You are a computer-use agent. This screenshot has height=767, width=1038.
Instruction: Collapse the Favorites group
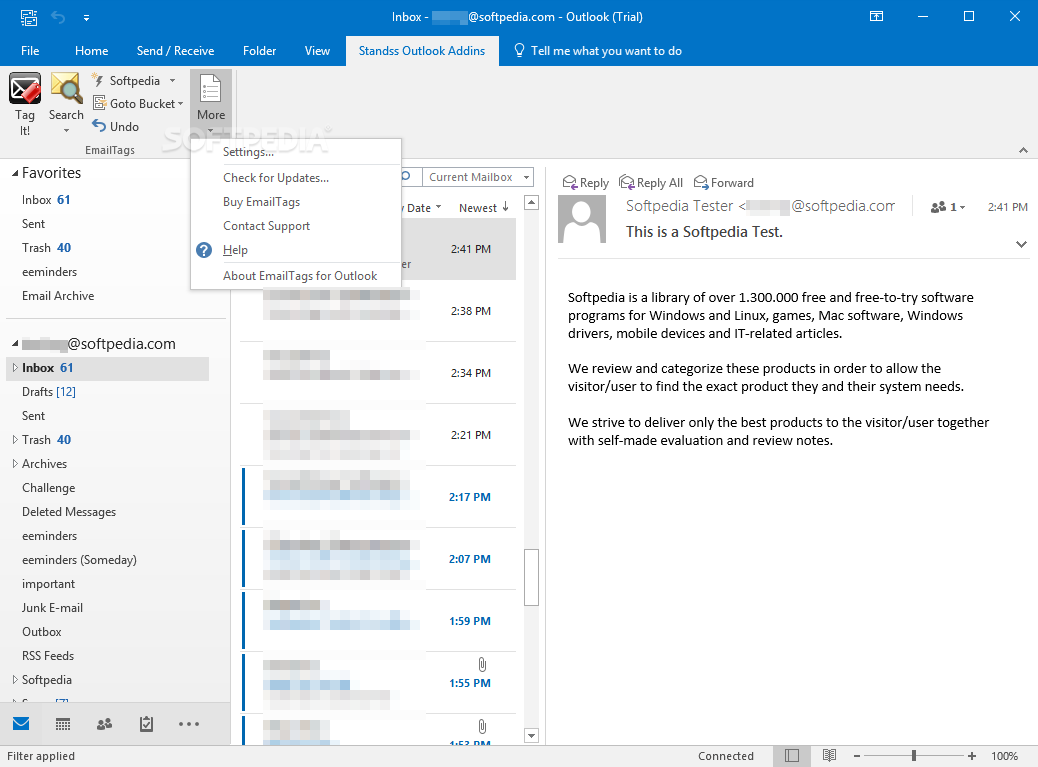pos(15,173)
